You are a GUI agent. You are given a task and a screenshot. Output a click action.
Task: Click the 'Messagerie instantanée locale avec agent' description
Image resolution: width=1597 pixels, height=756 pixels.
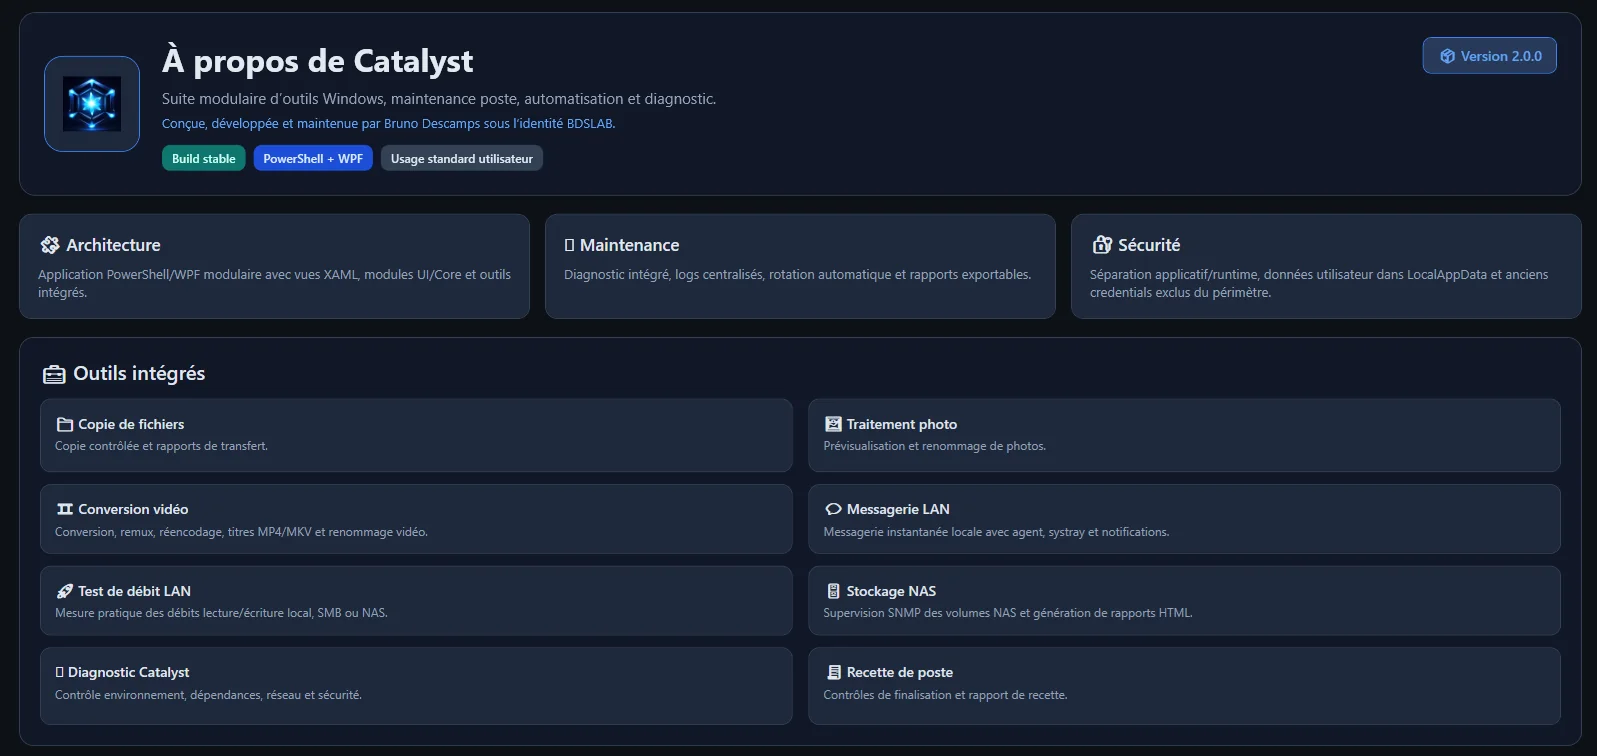[x=996, y=532]
